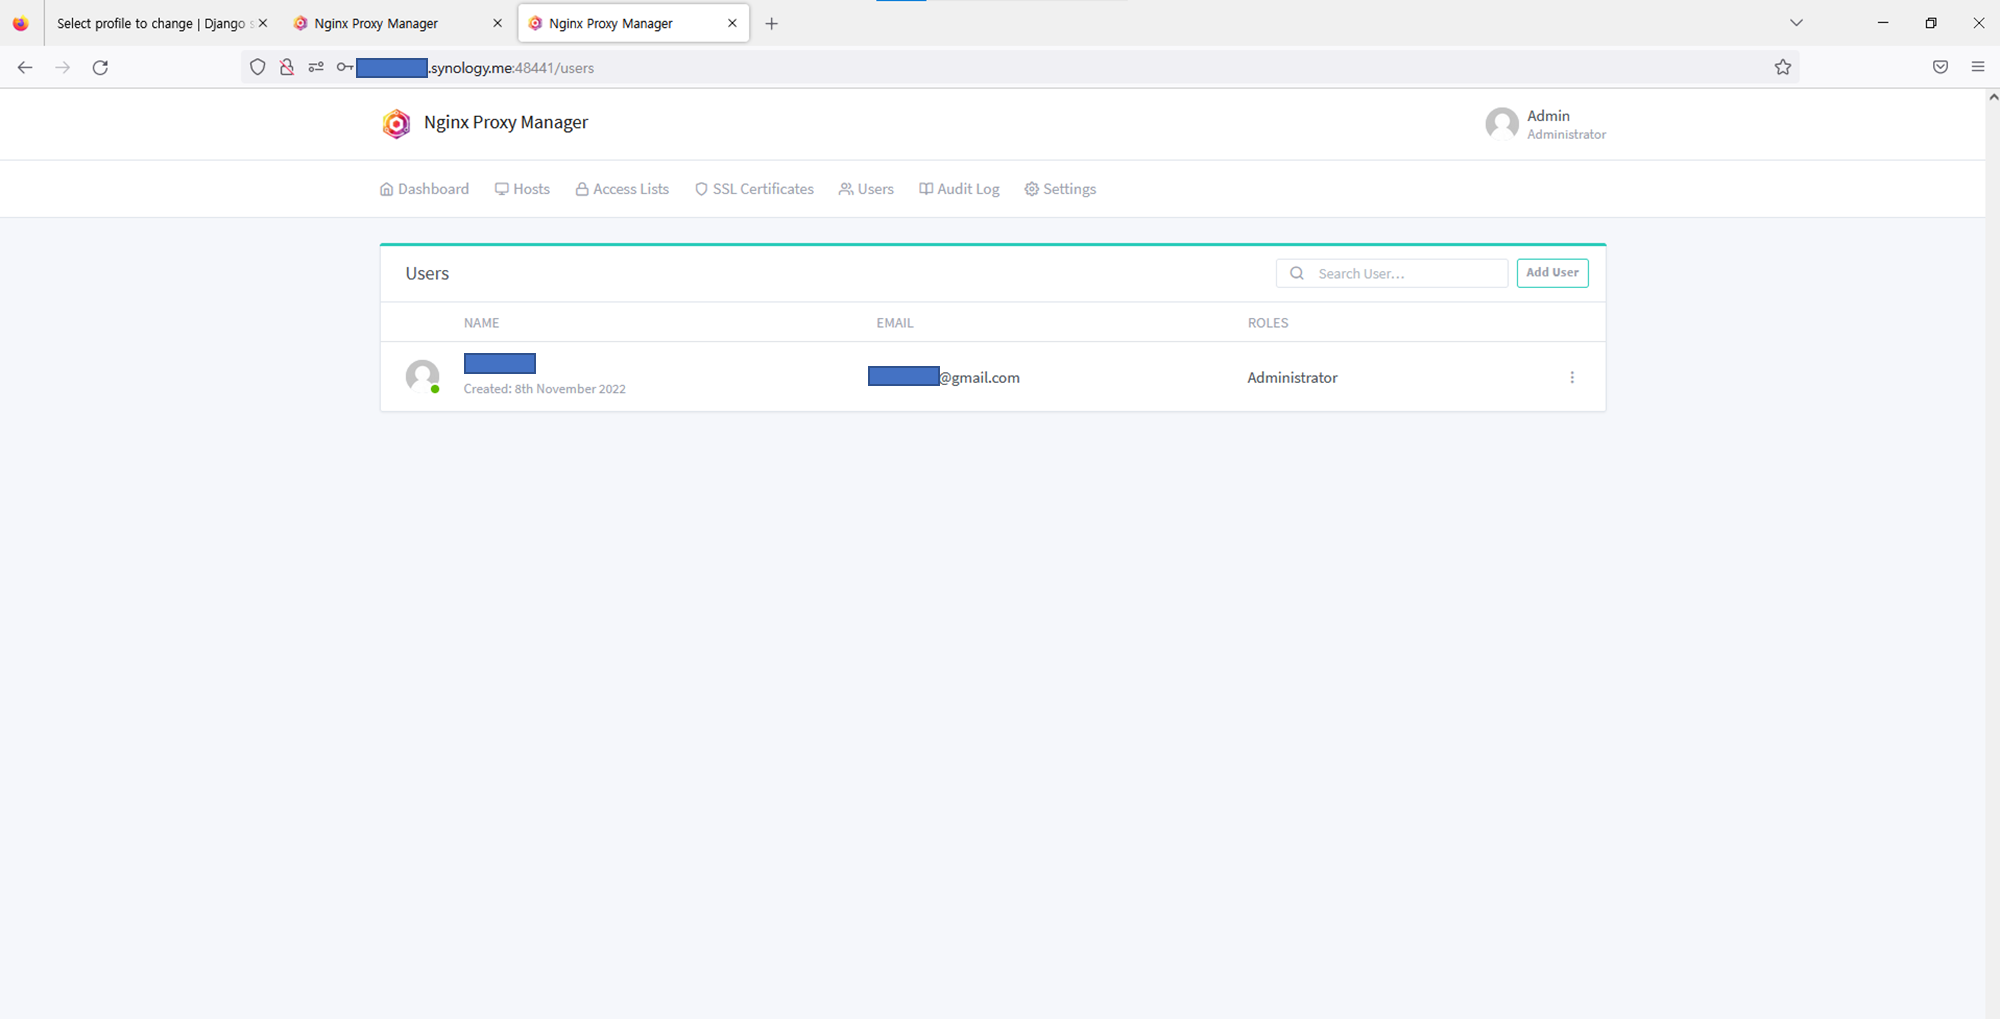The image size is (2000, 1019).
Task: Select the Users nav item
Action: coord(866,189)
